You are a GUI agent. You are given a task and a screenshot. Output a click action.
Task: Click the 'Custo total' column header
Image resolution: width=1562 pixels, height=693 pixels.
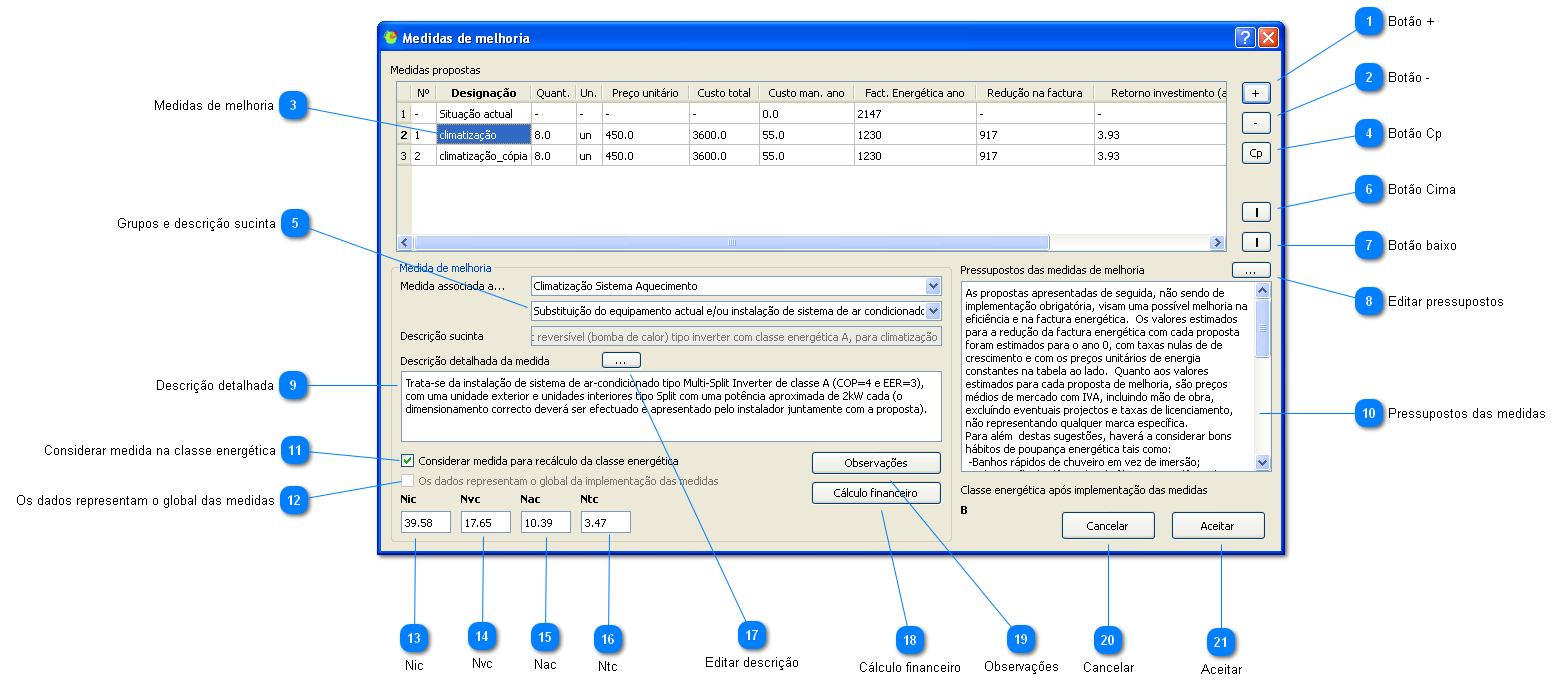coord(723,93)
